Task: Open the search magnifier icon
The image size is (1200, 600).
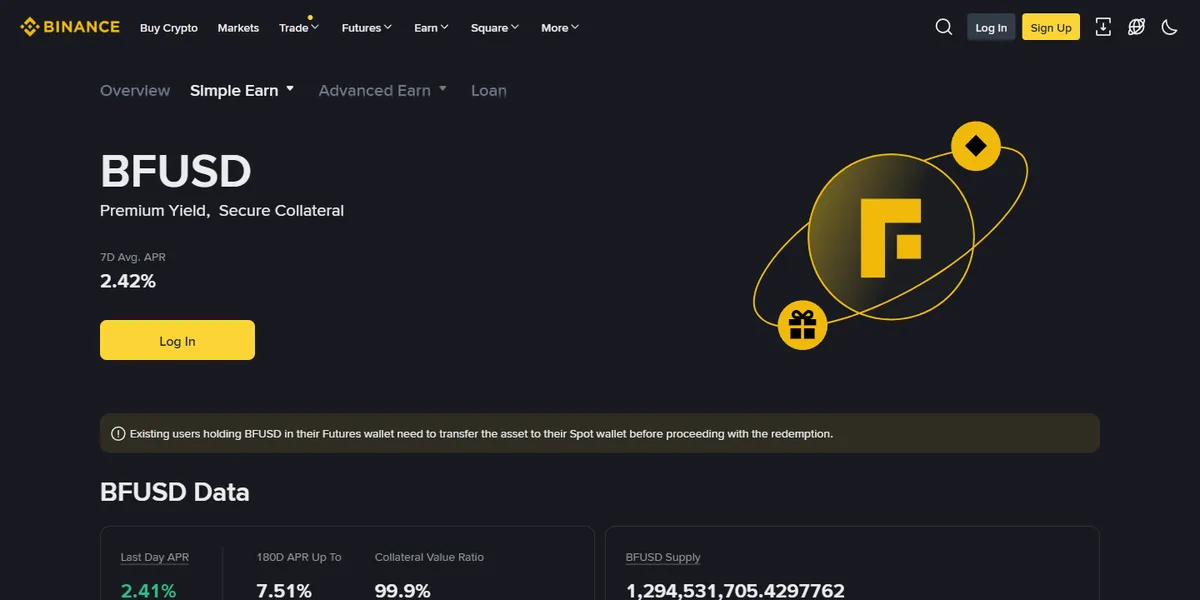Action: click(944, 27)
